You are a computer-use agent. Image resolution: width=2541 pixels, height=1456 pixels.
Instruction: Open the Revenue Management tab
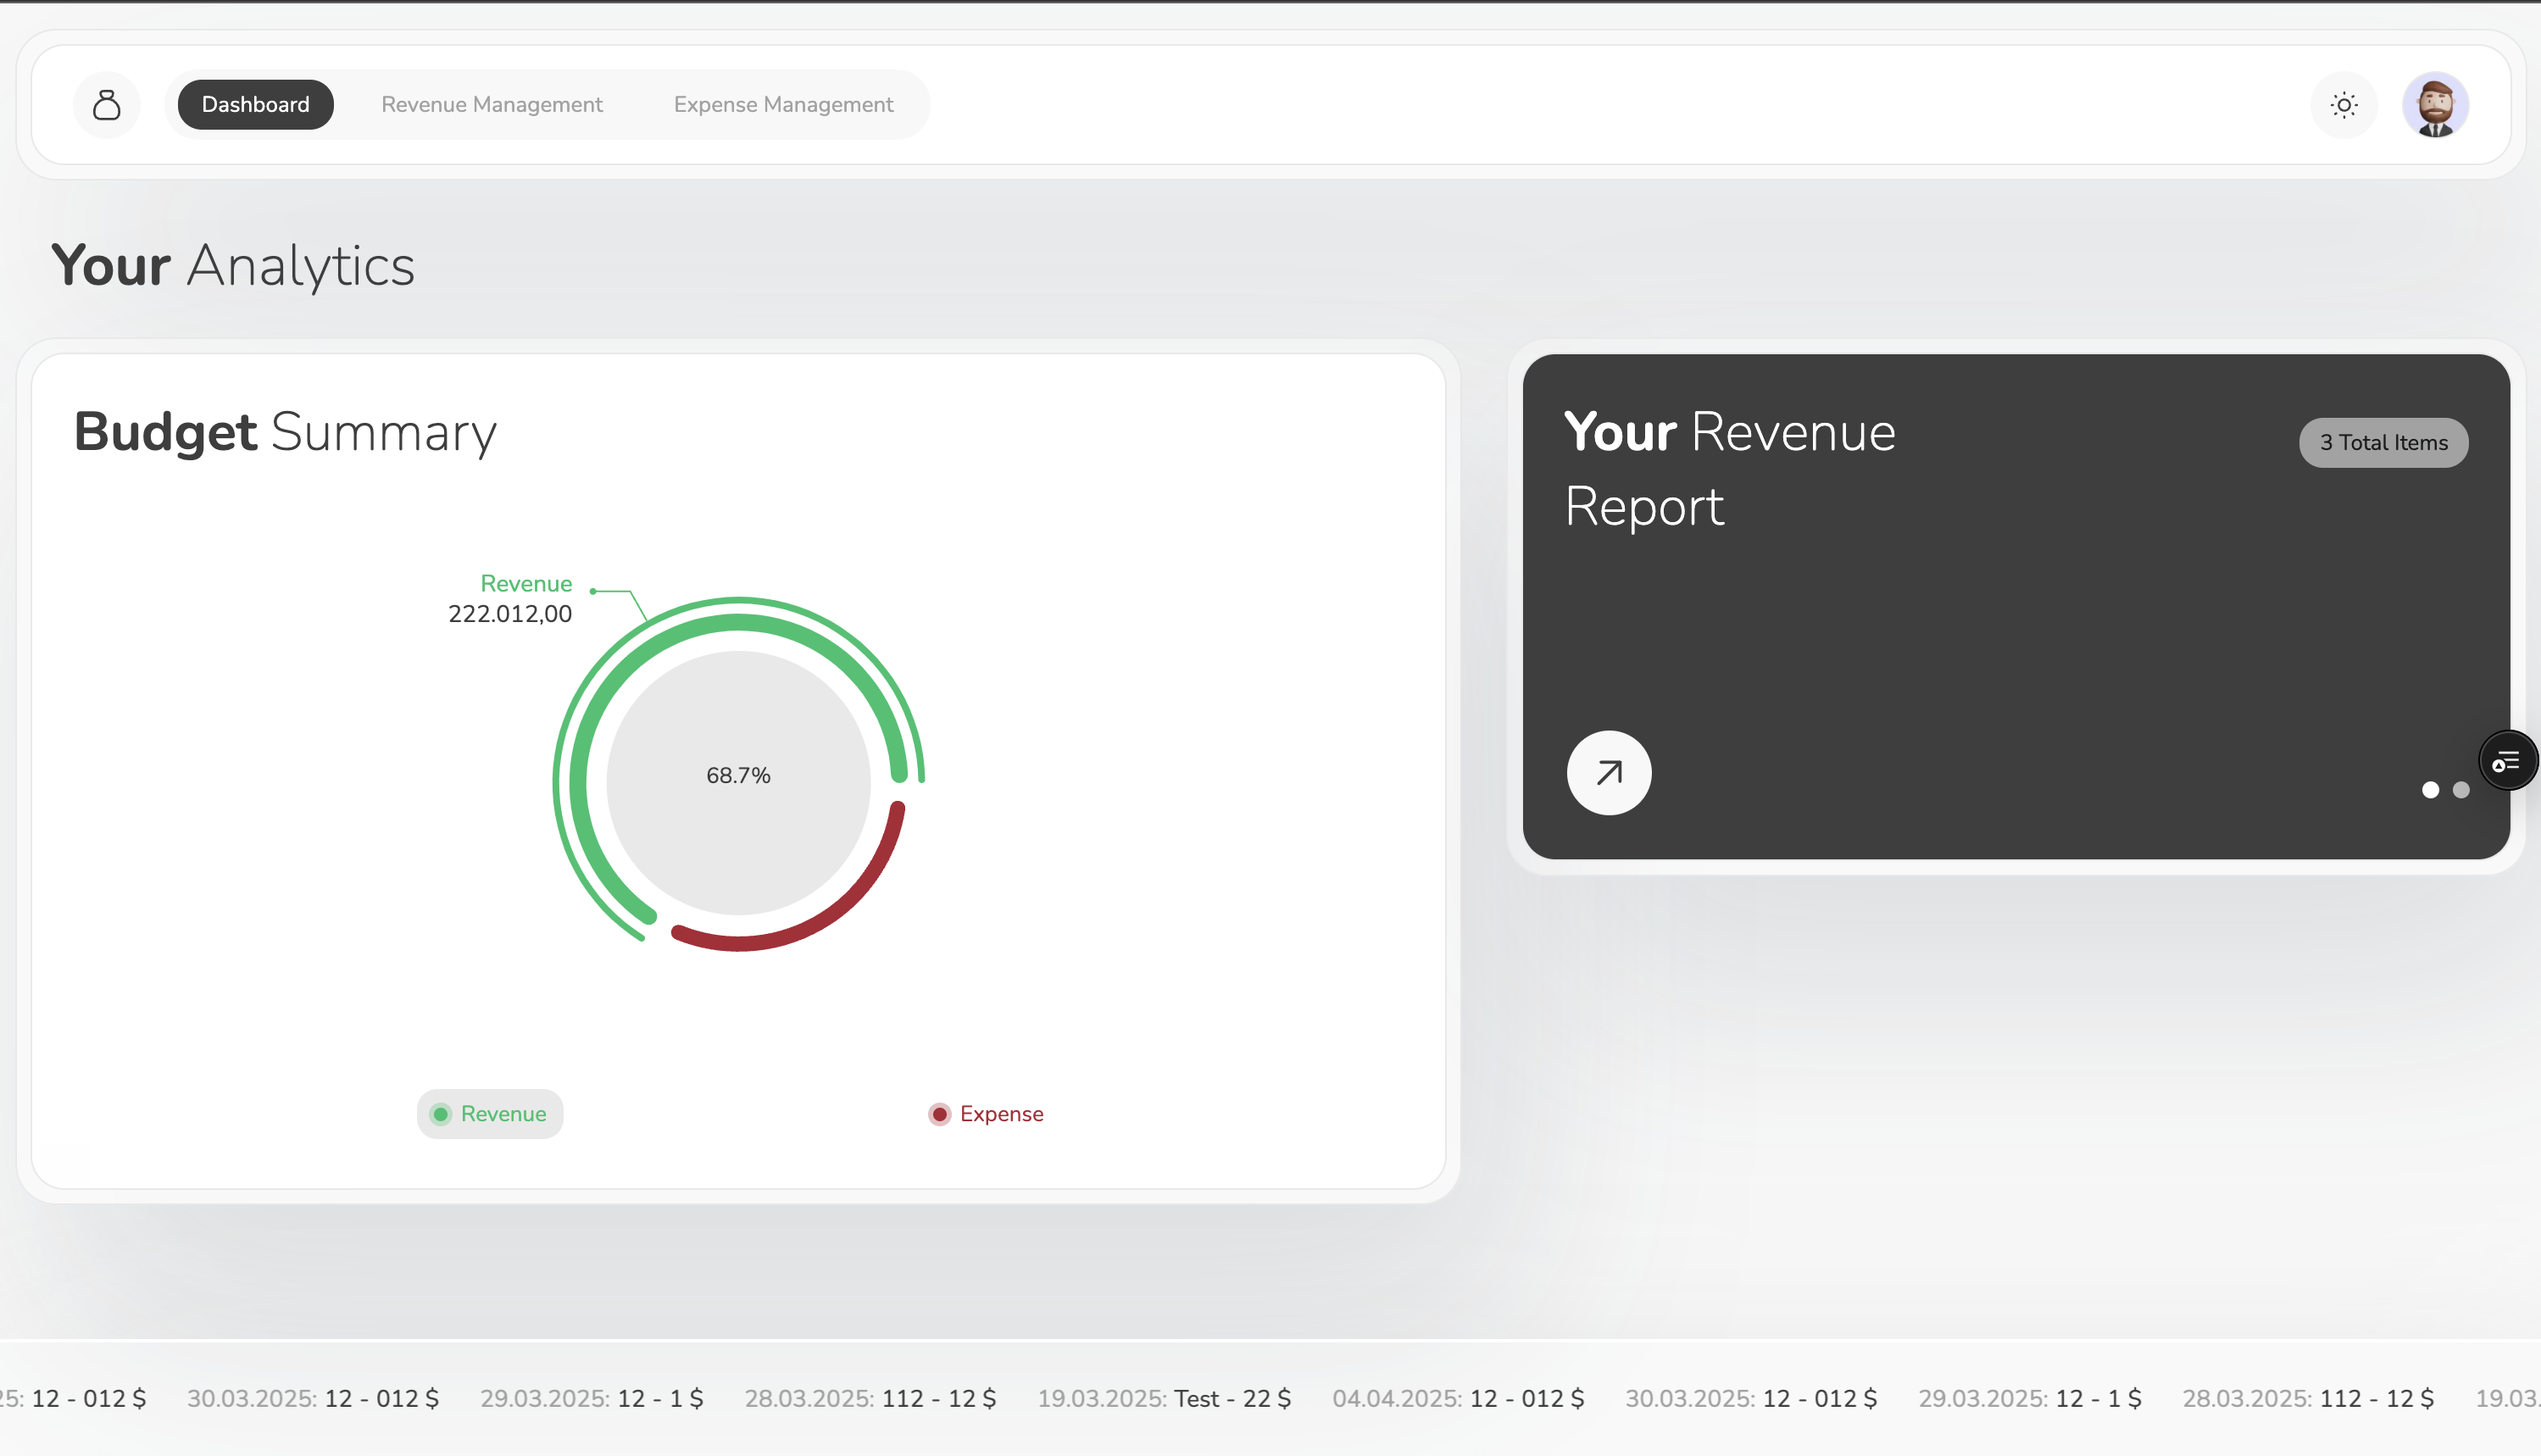coord(491,105)
